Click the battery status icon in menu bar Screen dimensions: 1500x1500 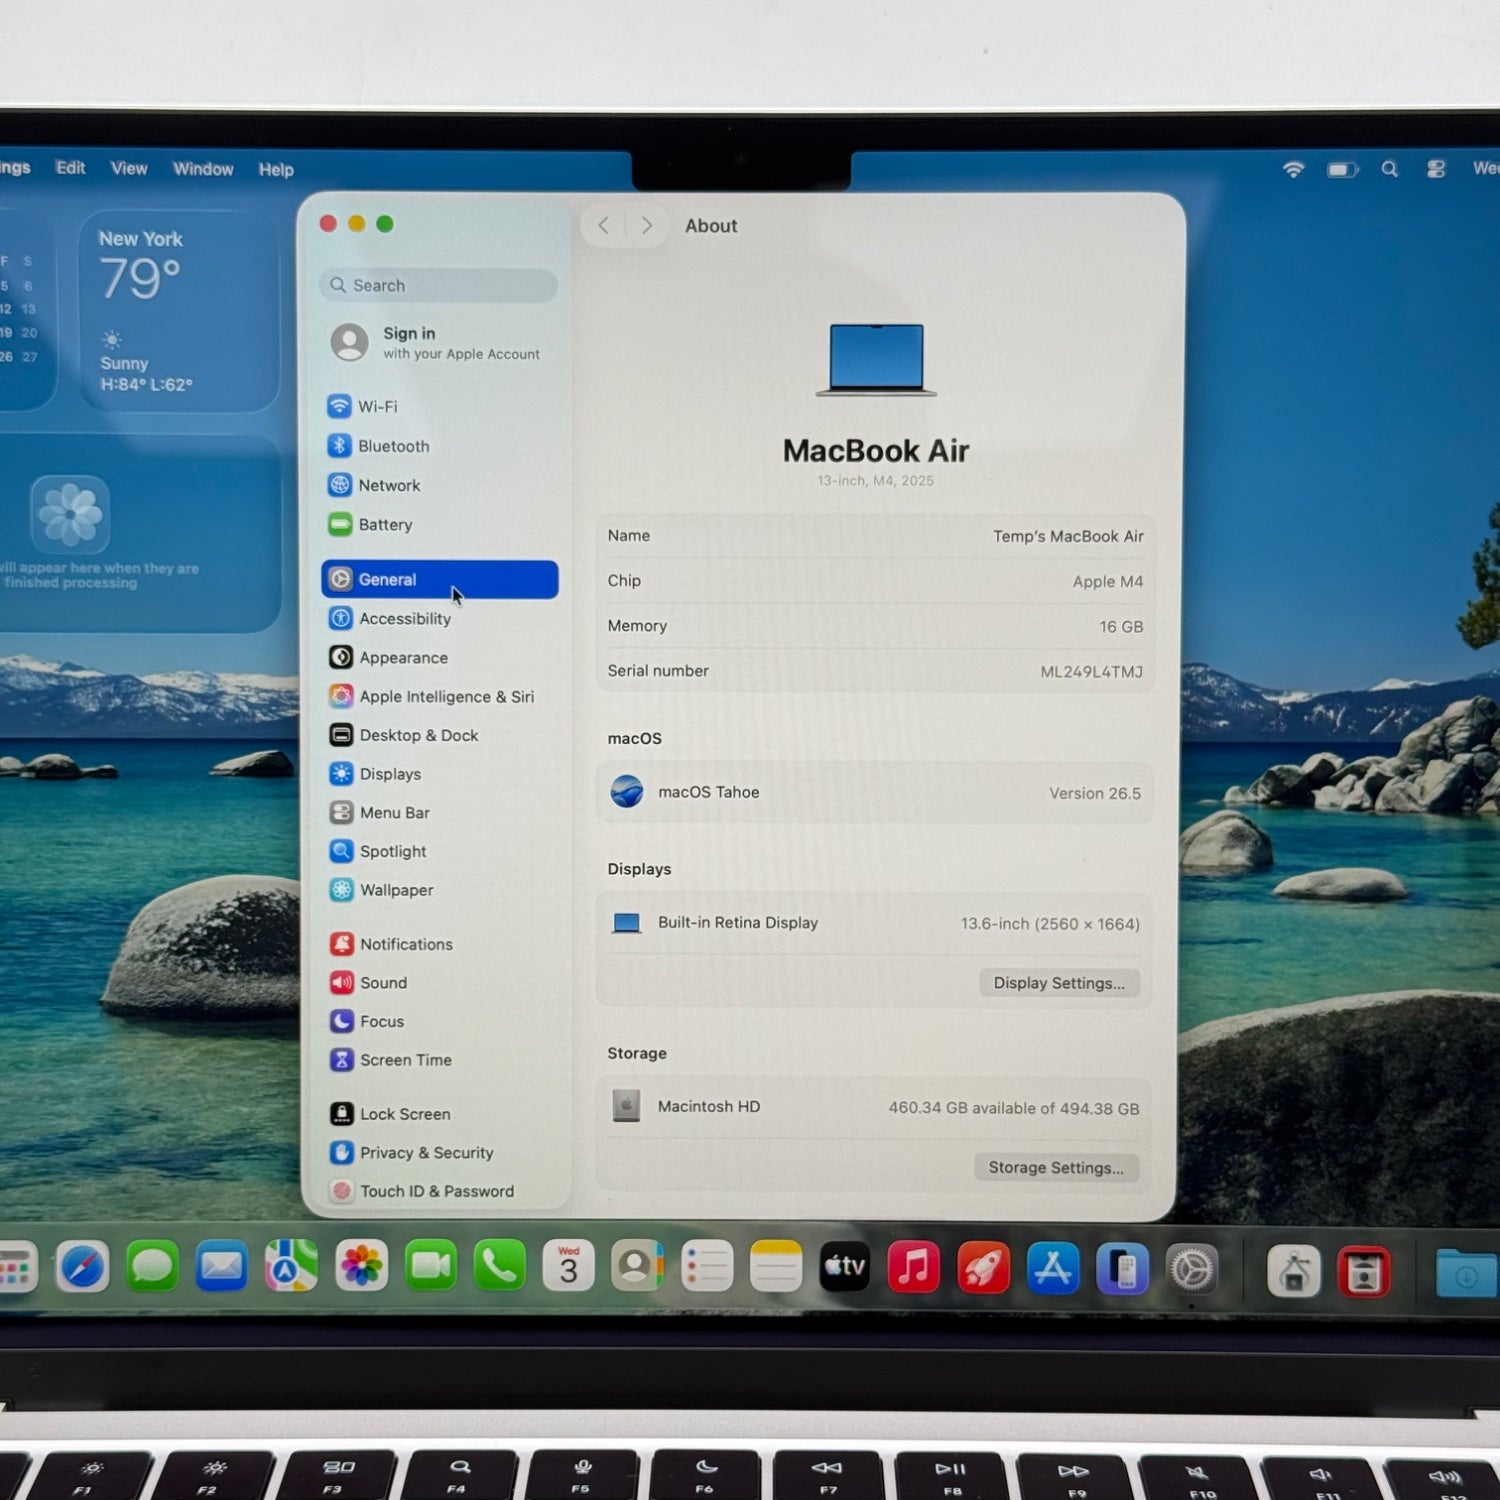(x=1342, y=170)
